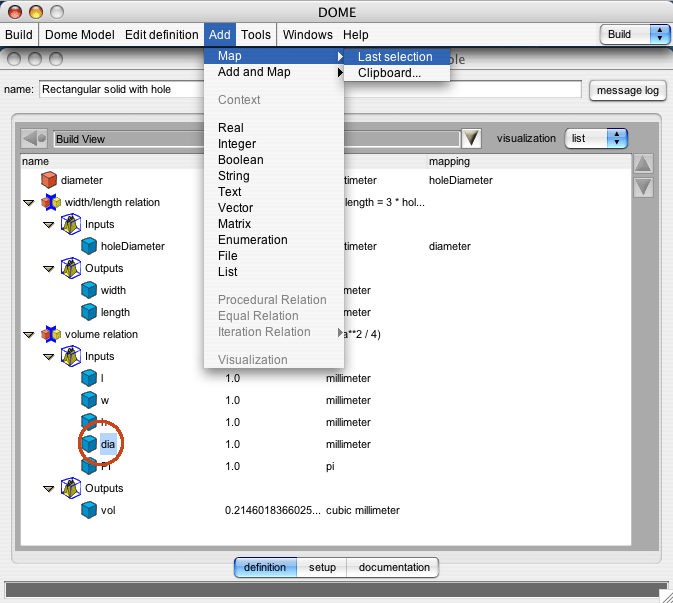
Task: Open the Build menu in menu bar
Action: coord(19,34)
